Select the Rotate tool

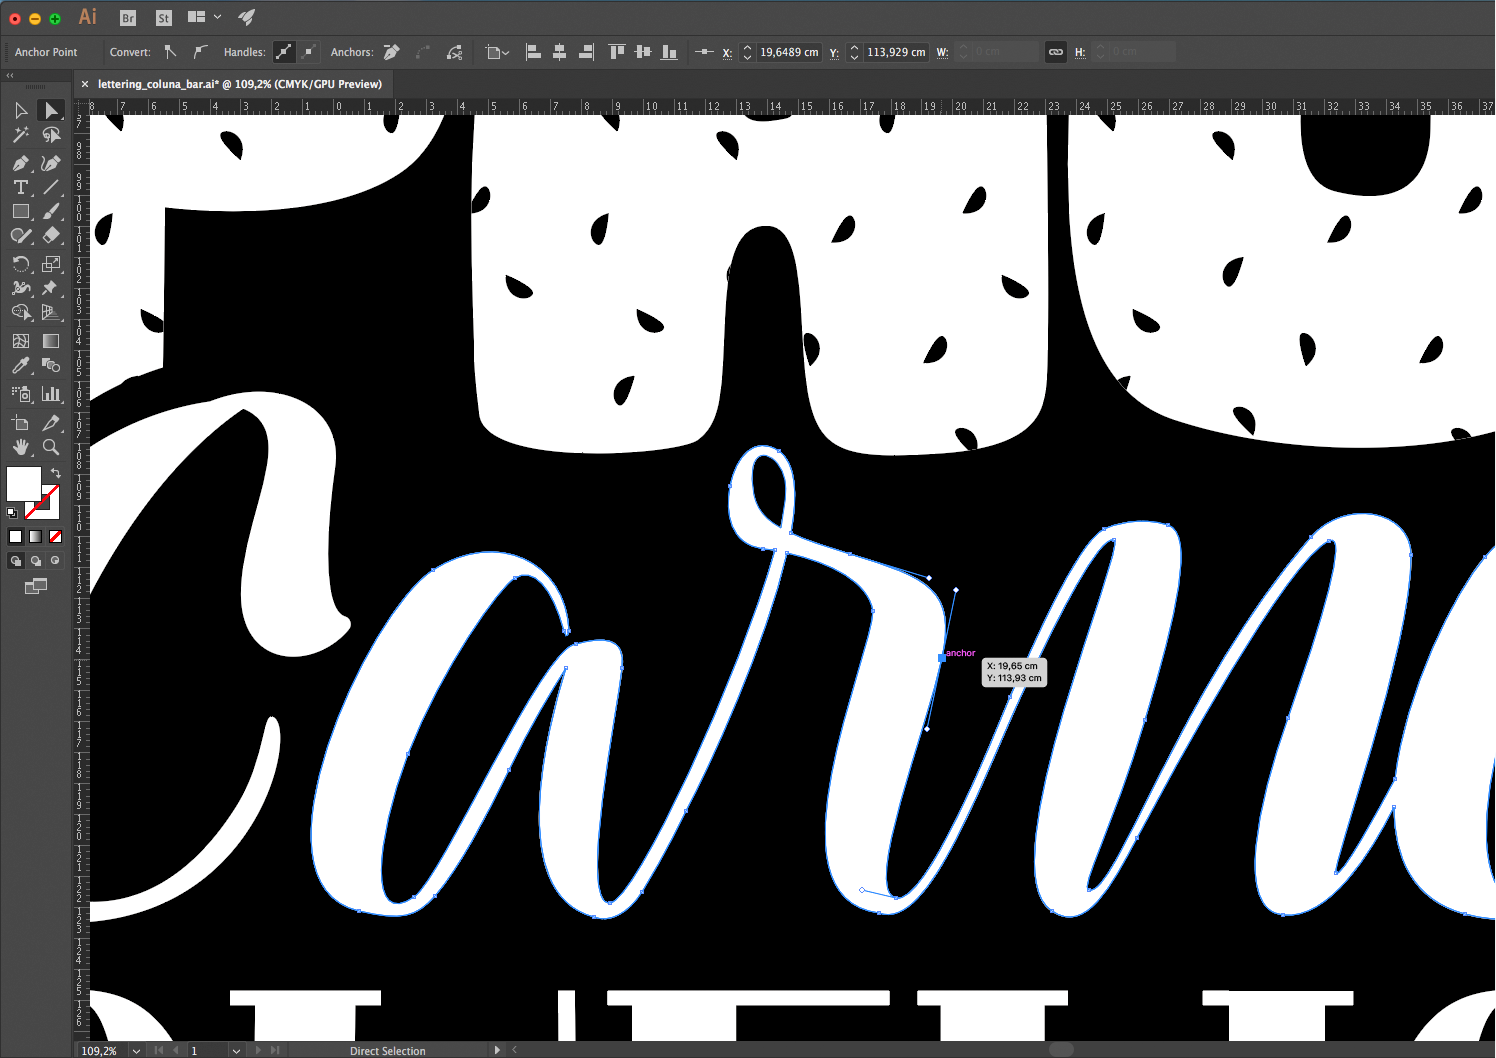pos(20,264)
